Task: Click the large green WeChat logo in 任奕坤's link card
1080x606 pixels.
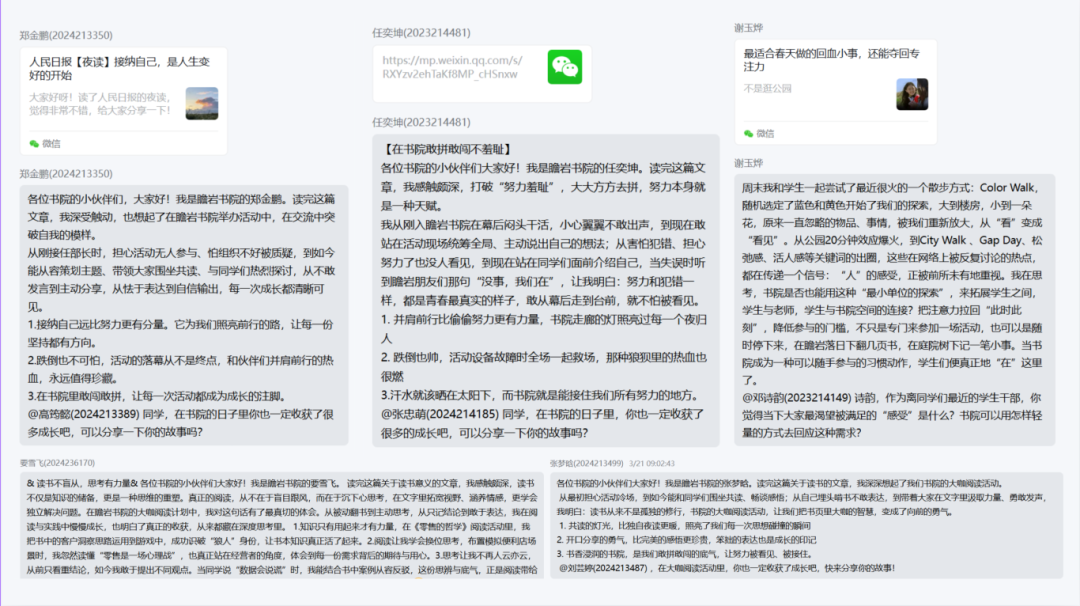Action: (x=564, y=67)
